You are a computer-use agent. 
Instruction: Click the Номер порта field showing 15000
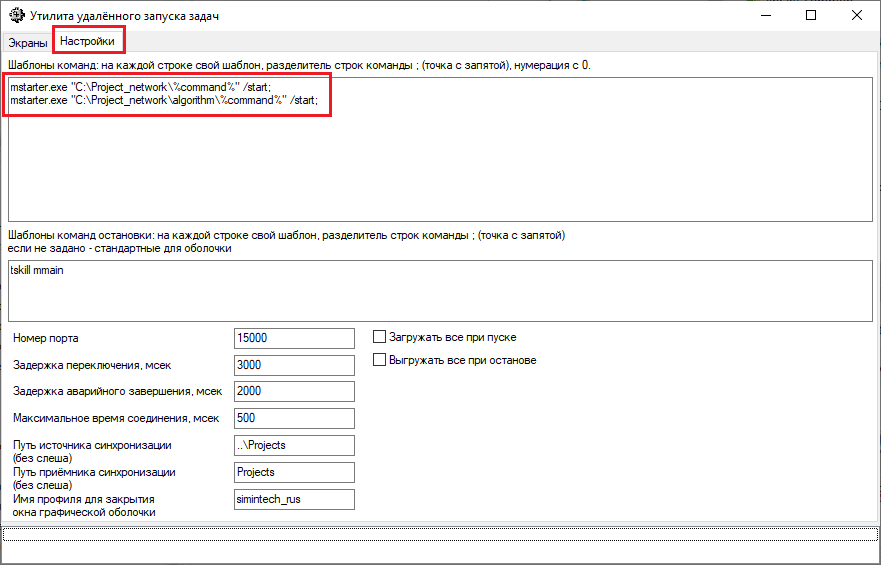coord(294,338)
